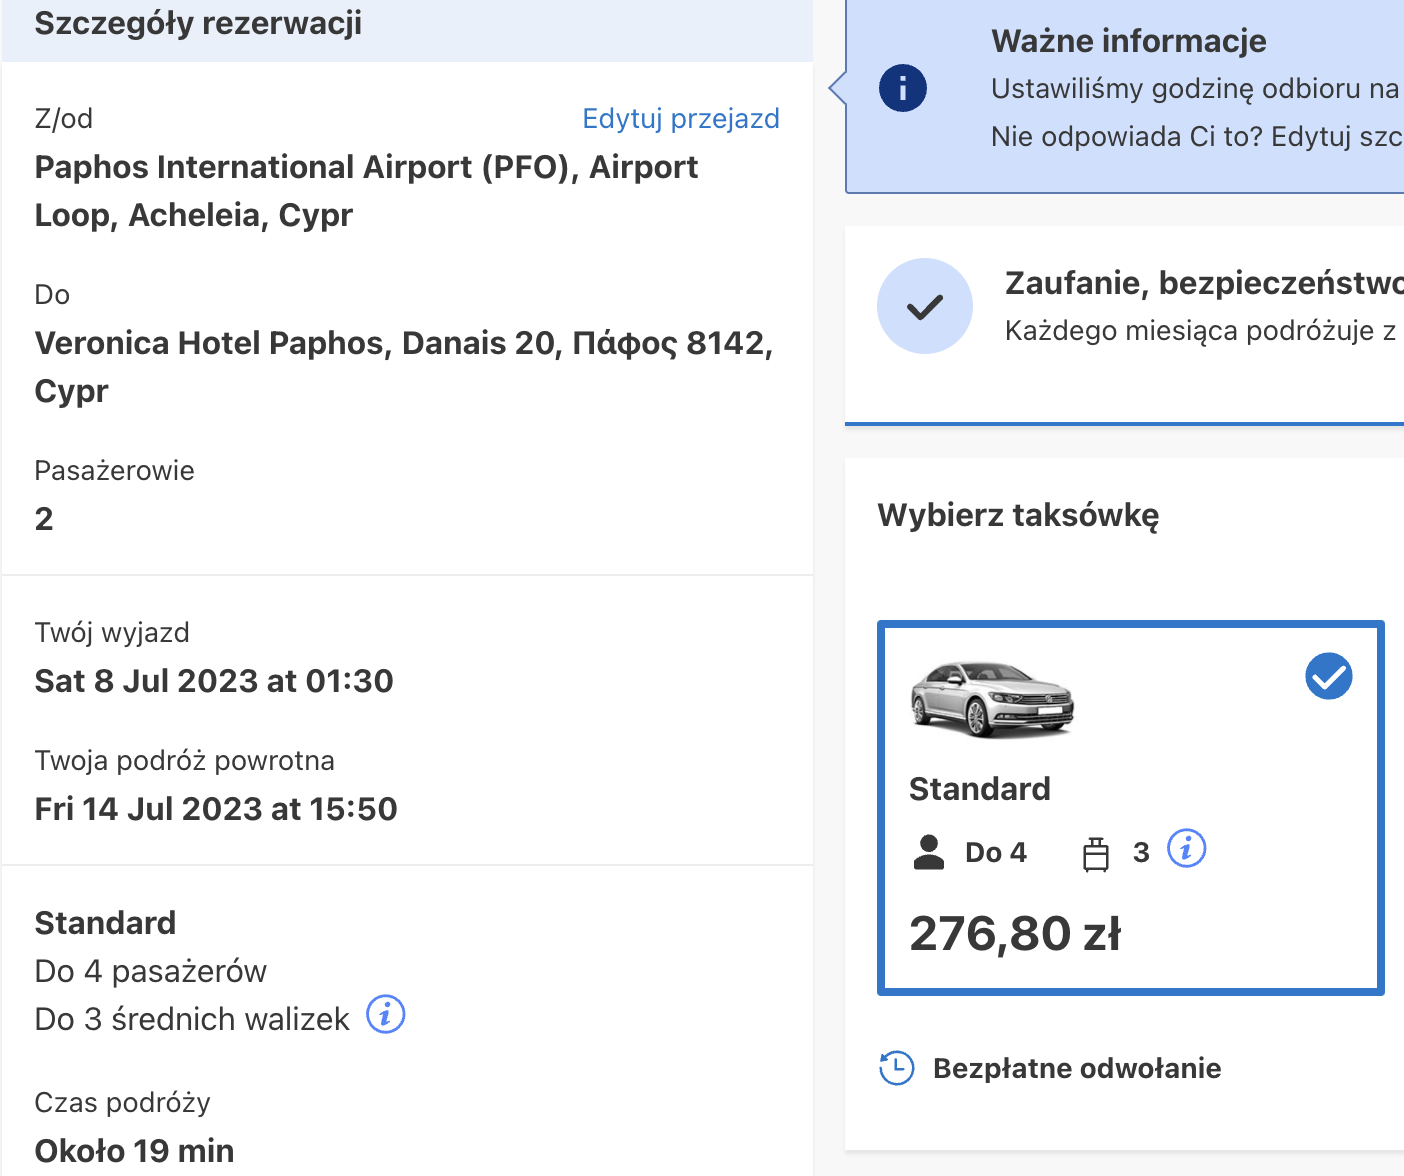Click checkmark icon beside Zaufanie, bezpieczeństwo
The width and height of the screenshot is (1404, 1176).
(x=925, y=306)
